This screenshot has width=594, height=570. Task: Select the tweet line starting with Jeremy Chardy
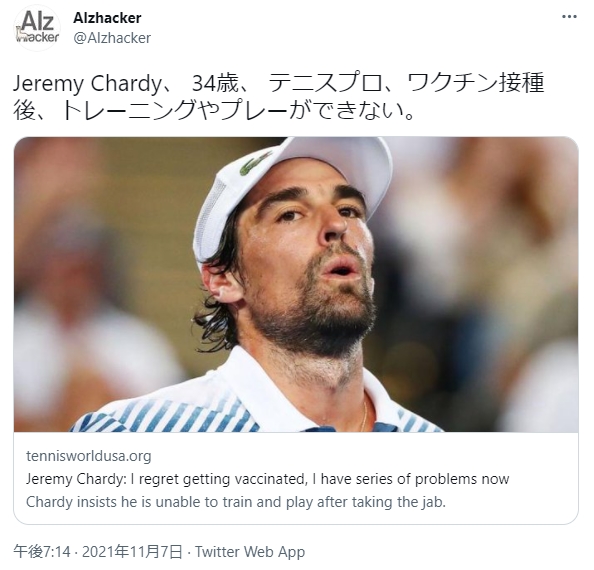(x=279, y=83)
